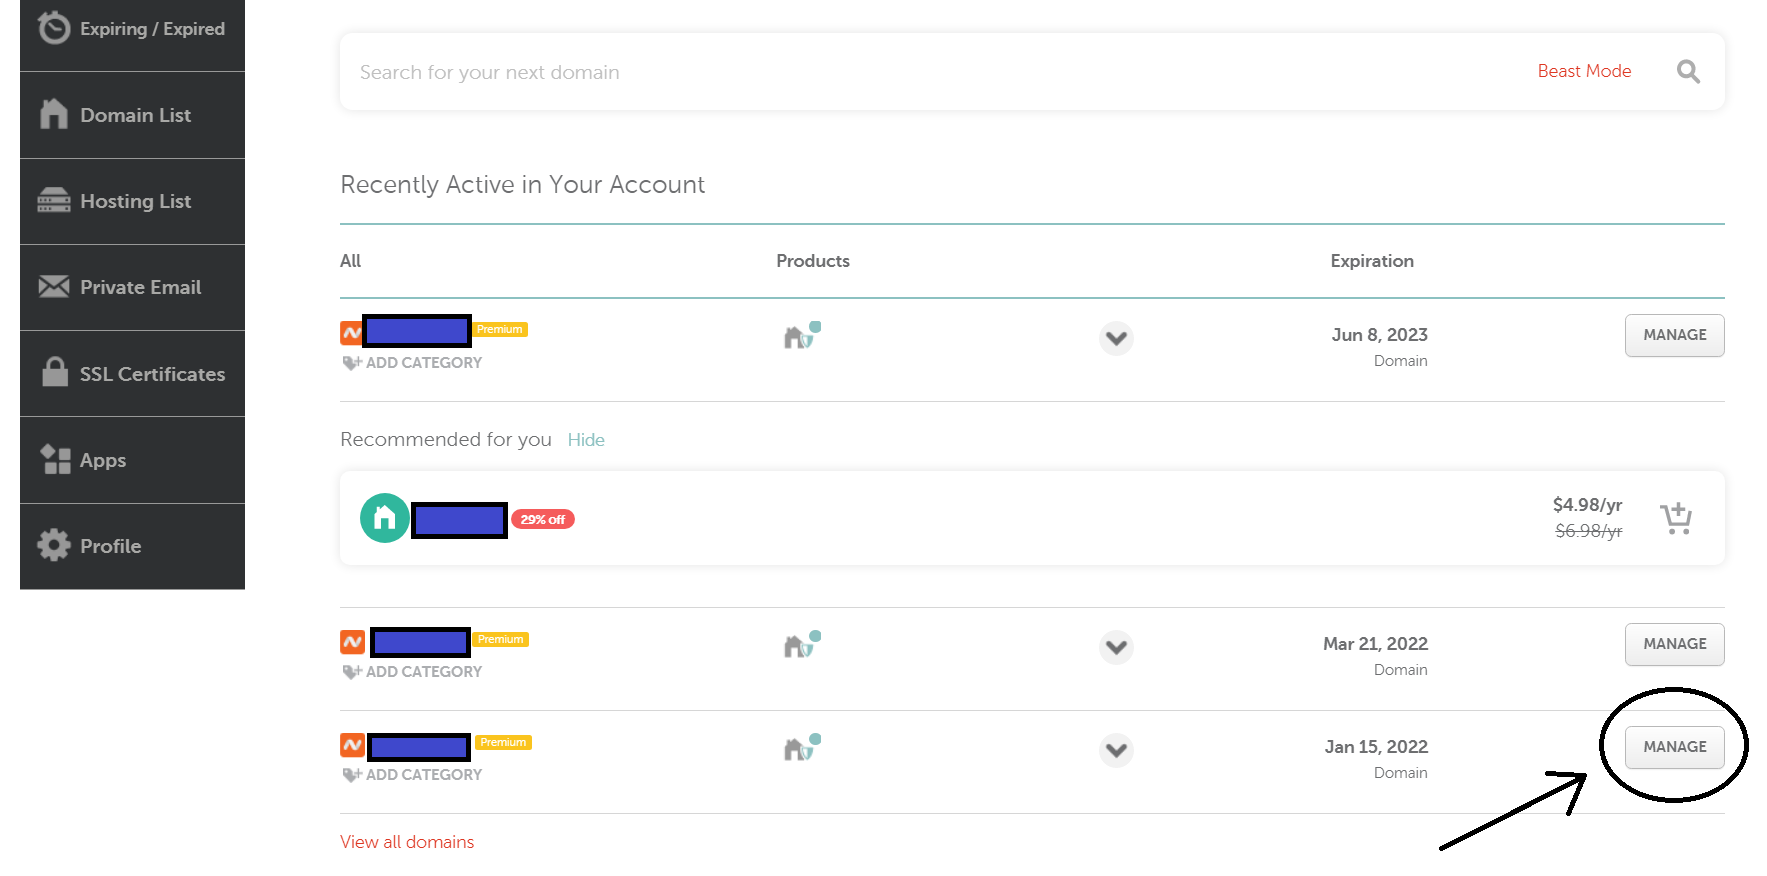Click View all domains link
This screenshot has height=876, width=1767.
(407, 842)
